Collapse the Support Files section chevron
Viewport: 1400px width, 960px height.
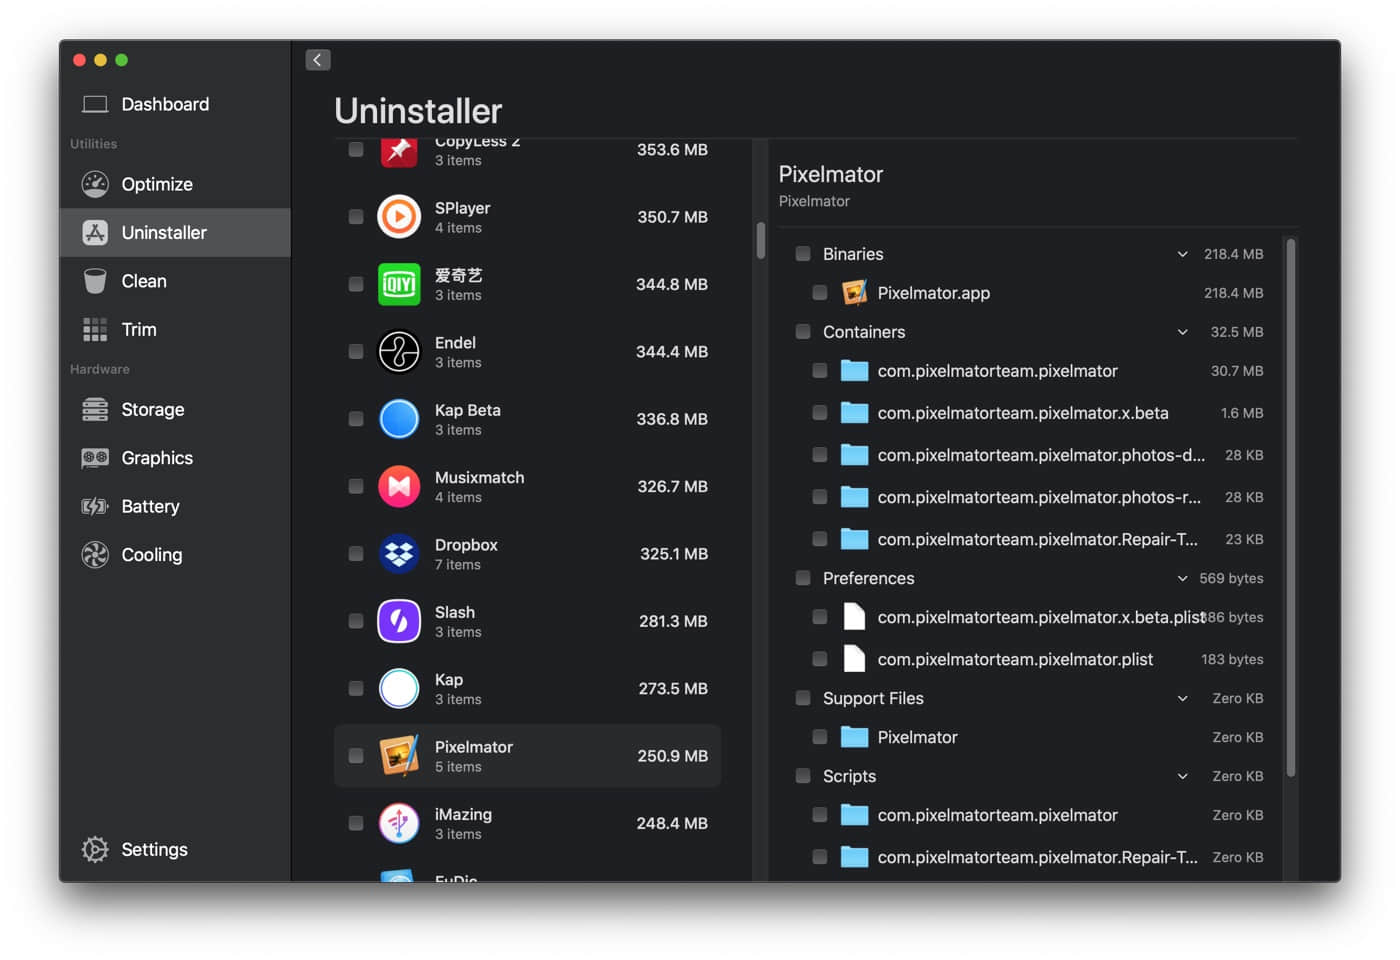pos(1183,698)
